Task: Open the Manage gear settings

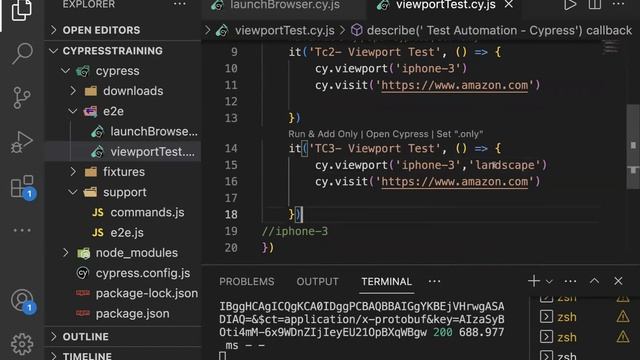Action: 22,344
